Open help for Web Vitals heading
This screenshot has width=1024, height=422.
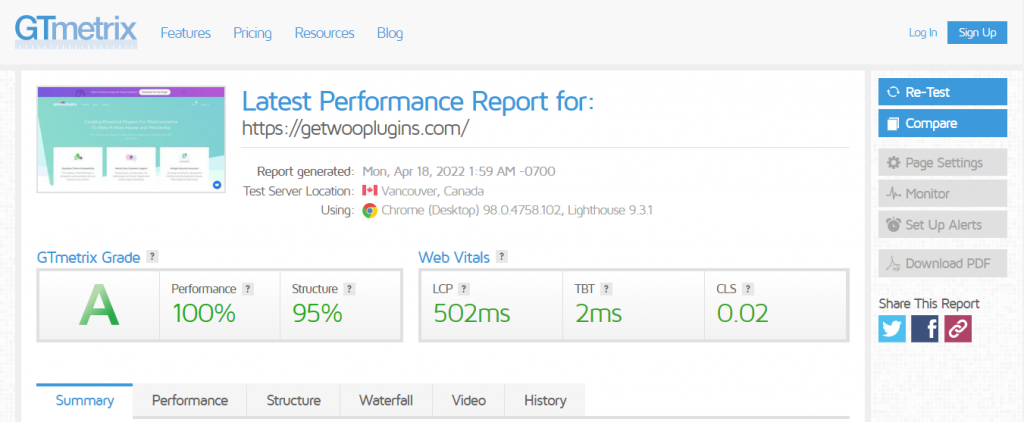(x=502, y=257)
